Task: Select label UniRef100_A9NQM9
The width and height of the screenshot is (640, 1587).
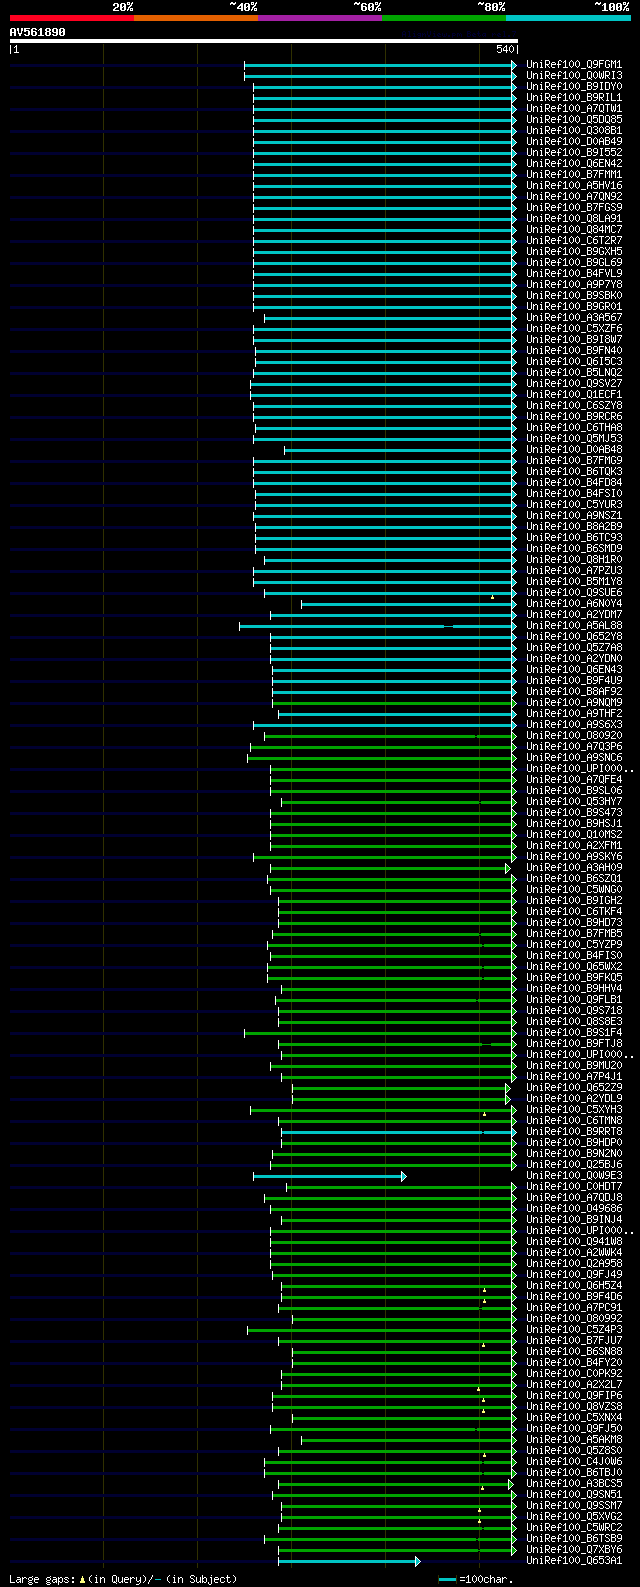Action: (x=574, y=703)
